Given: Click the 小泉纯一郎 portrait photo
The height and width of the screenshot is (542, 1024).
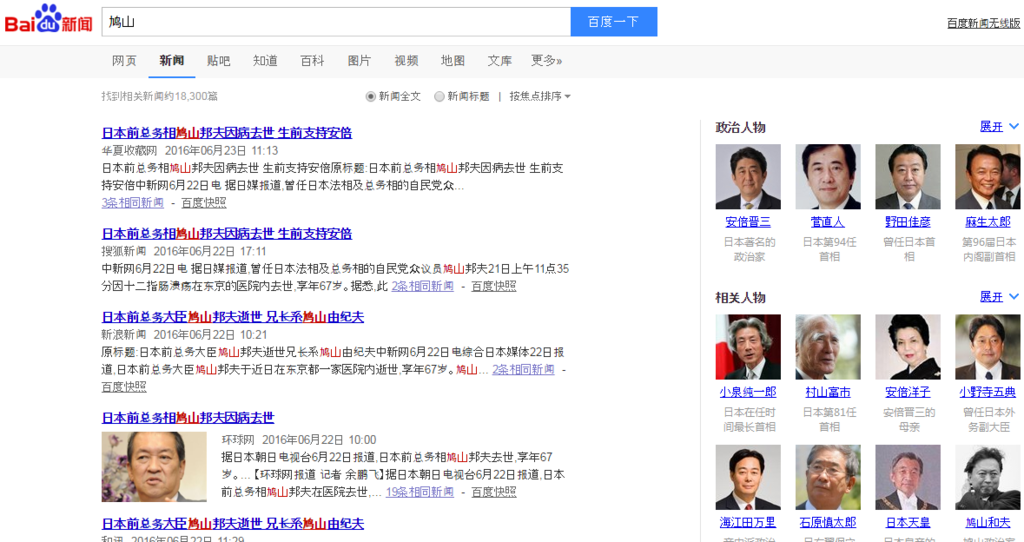Looking at the screenshot, I should (x=748, y=347).
